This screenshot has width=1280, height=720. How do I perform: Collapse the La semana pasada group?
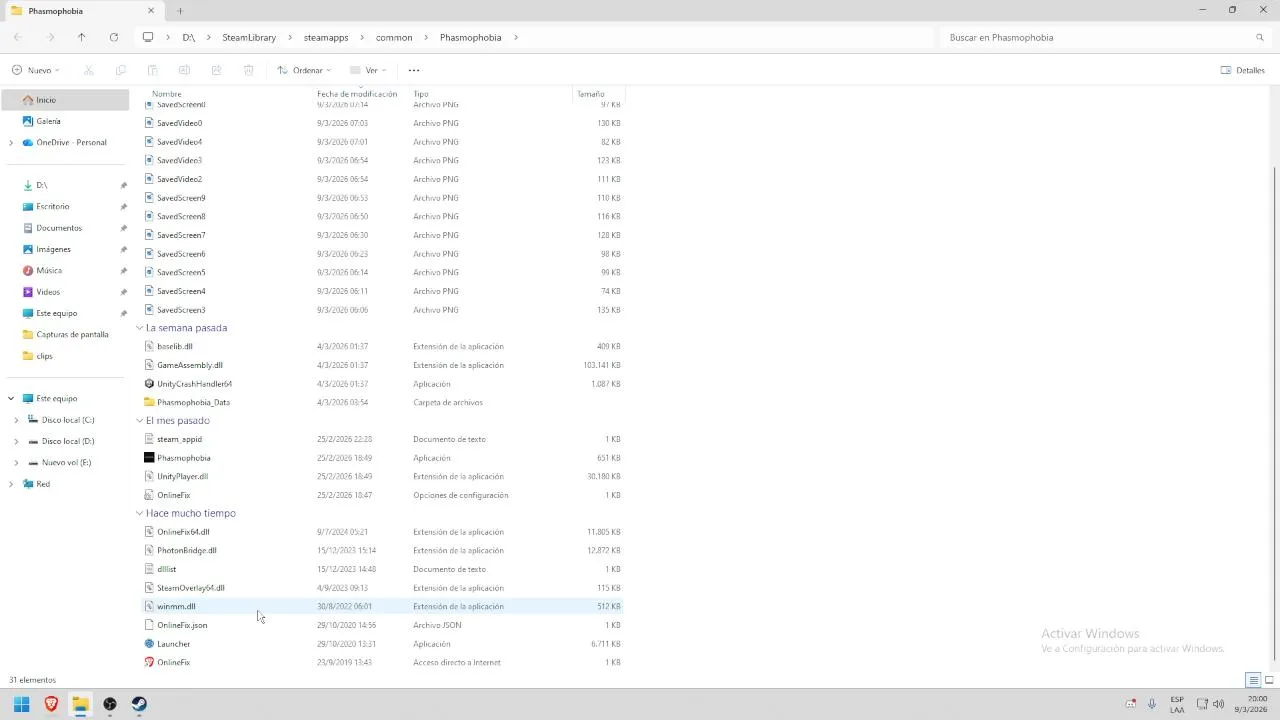click(140, 328)
